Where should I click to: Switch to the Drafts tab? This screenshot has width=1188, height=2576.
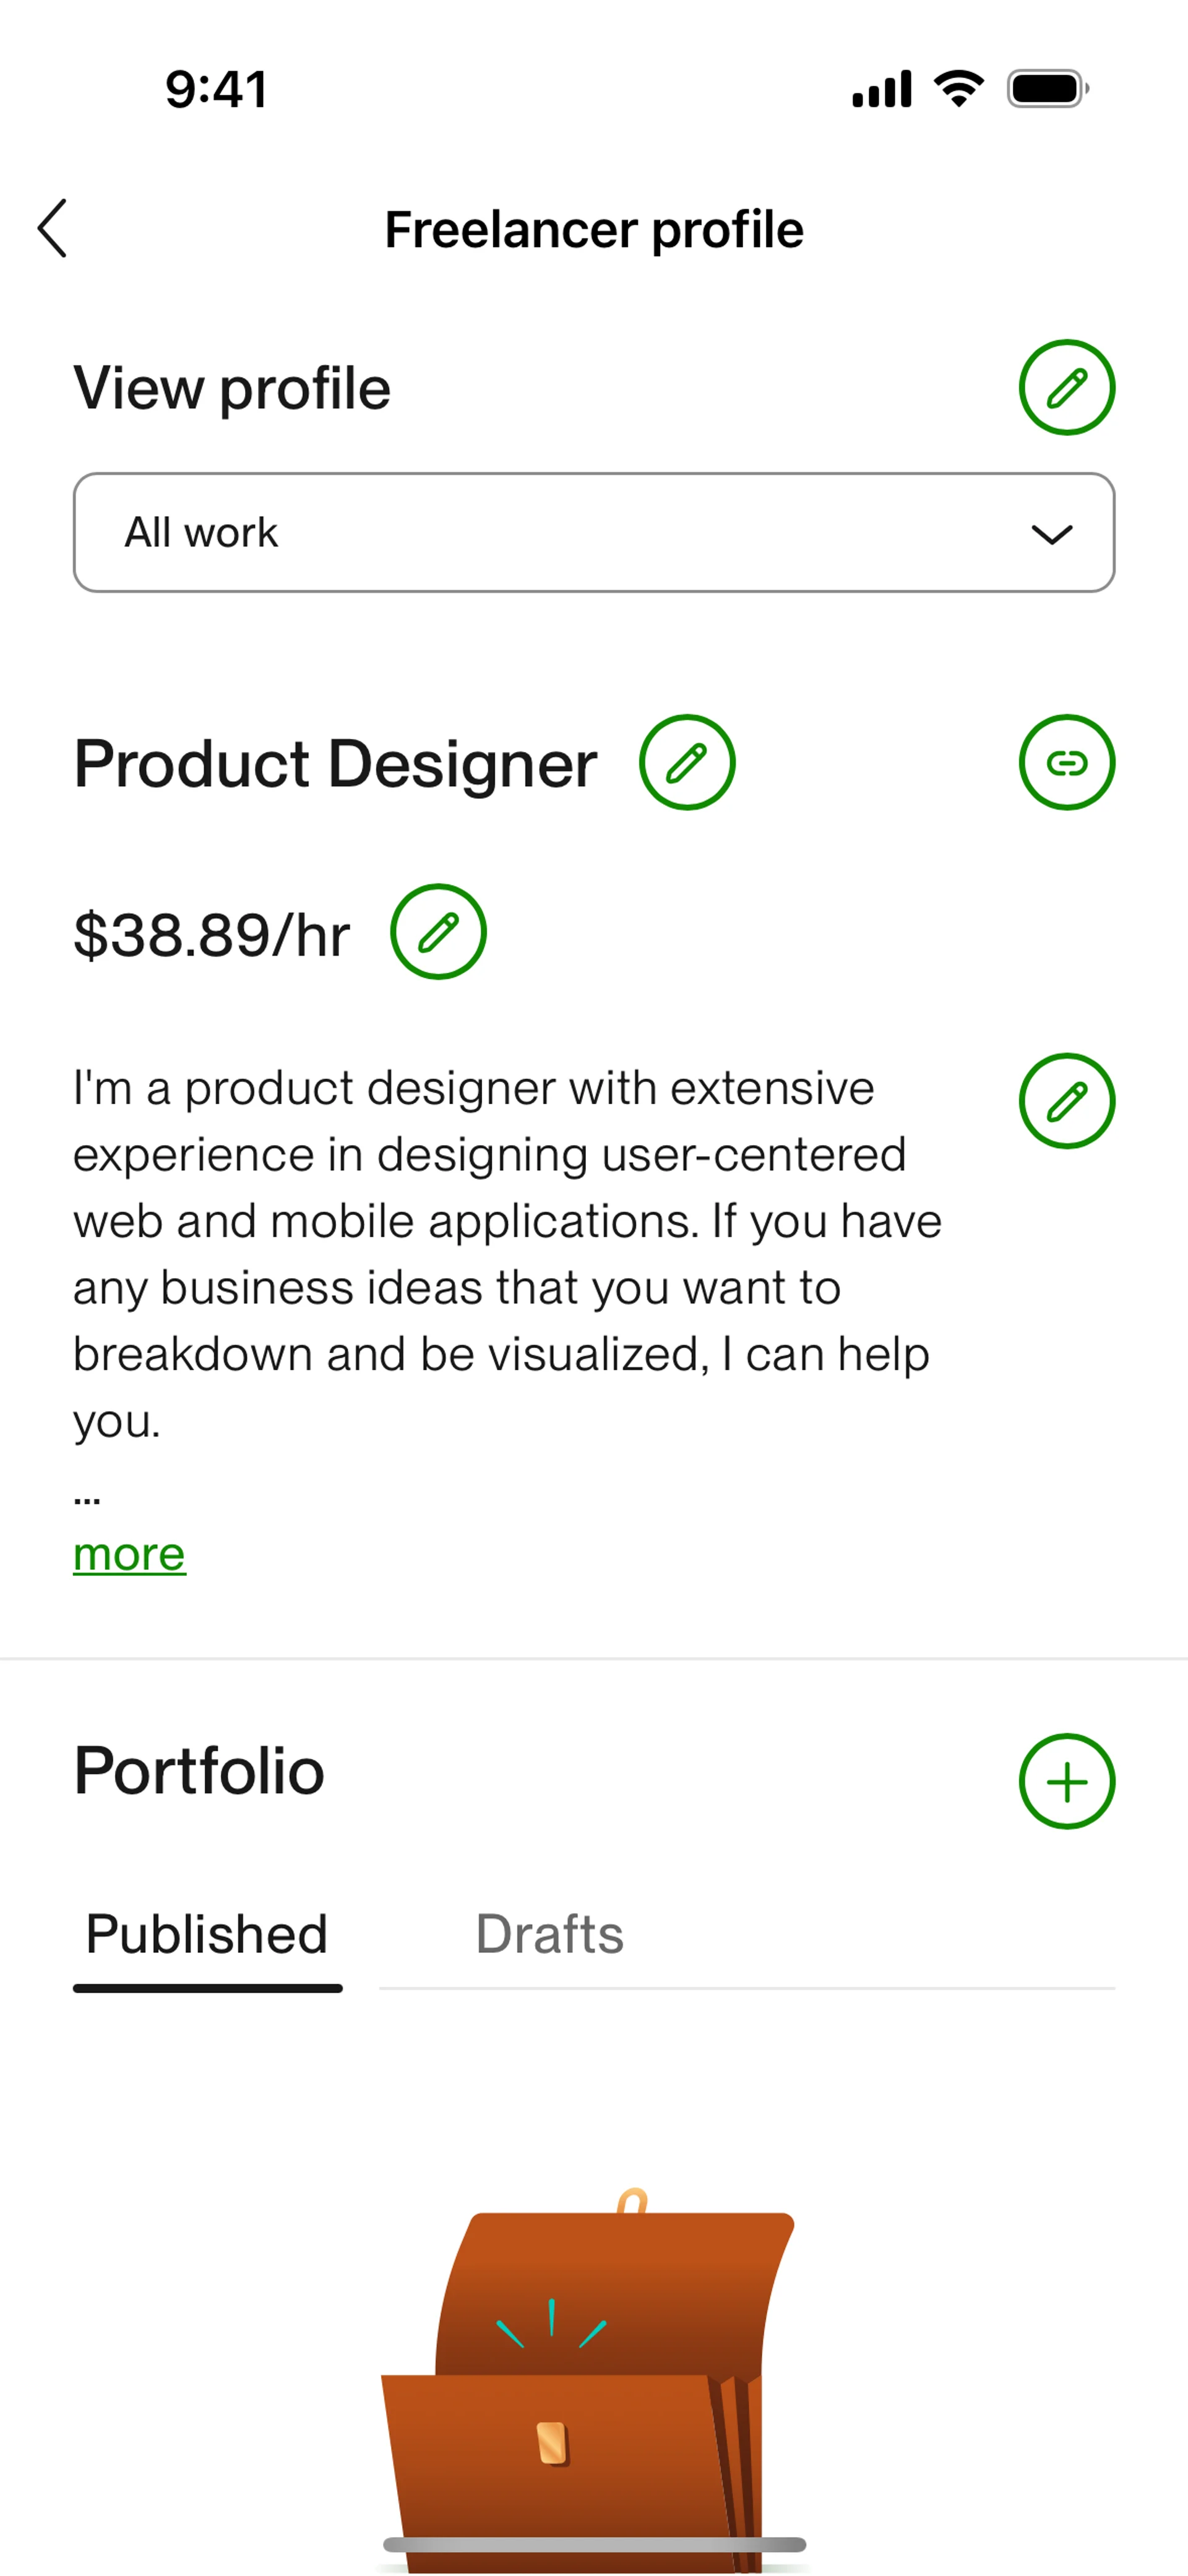click(x=549, y=1934)
